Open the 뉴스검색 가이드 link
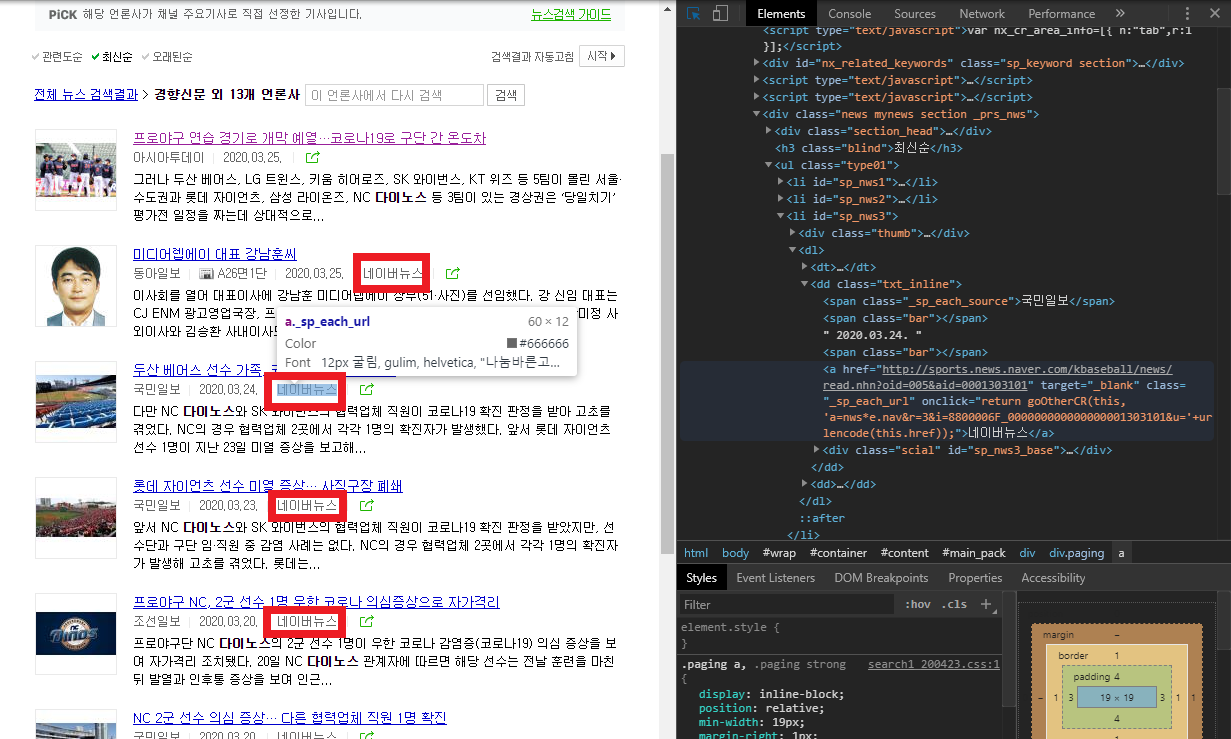The image size is (1231, 739). 571,15
